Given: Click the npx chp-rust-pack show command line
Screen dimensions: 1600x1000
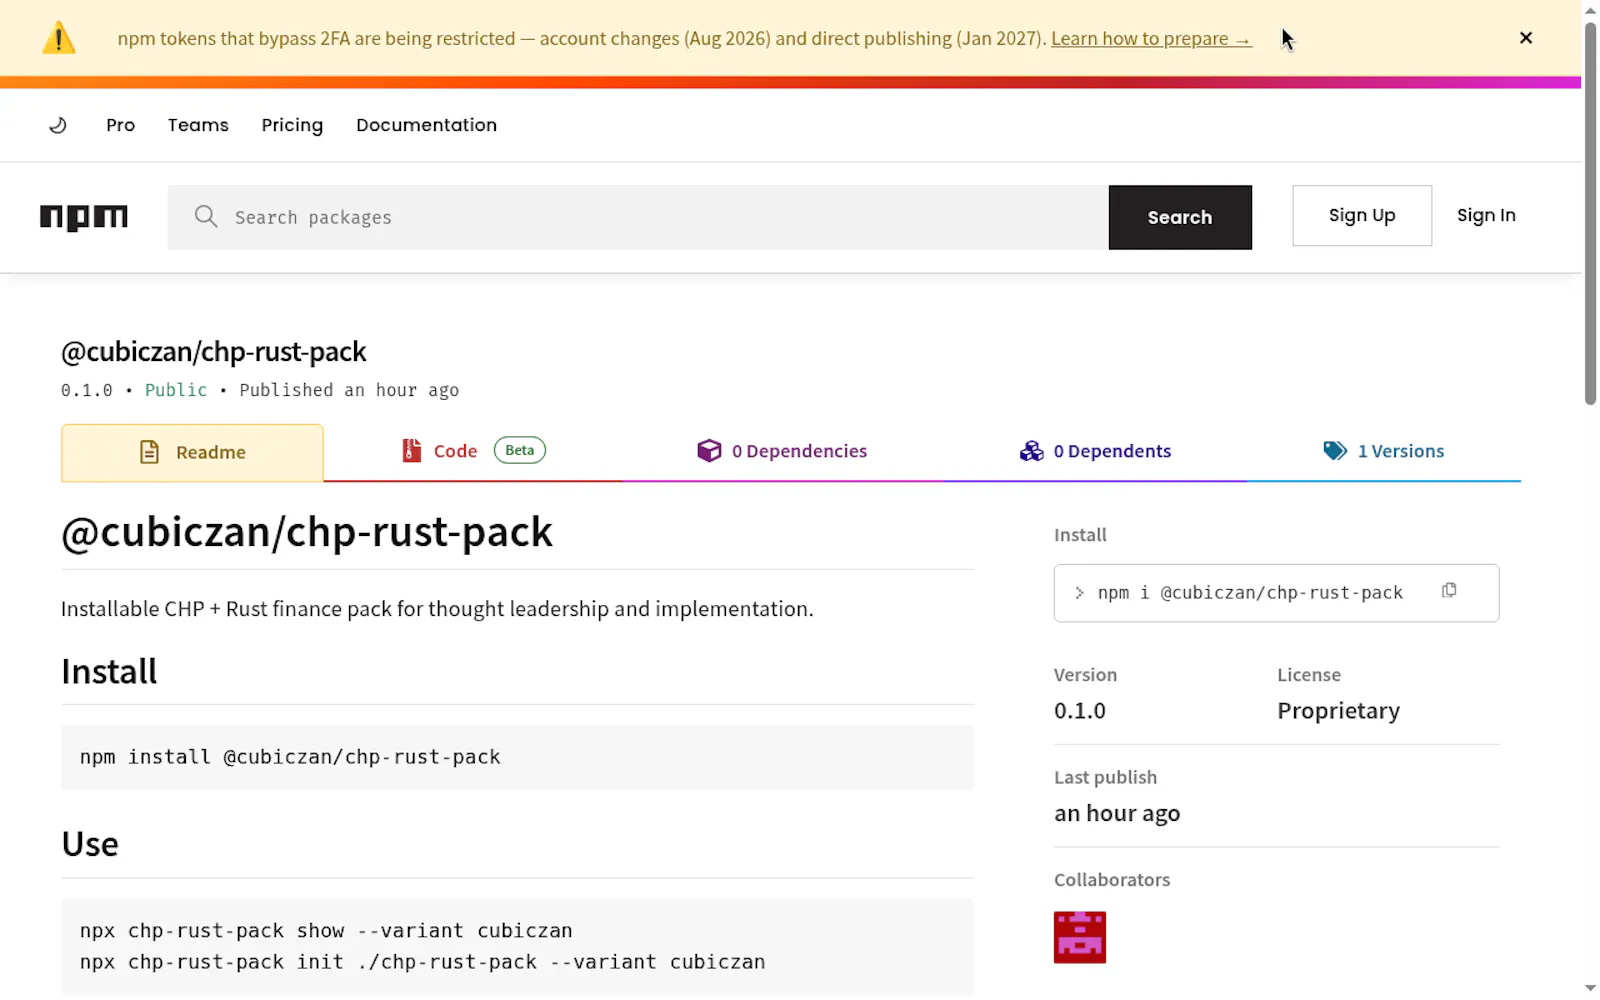Looking at the screenshot, I should pos(326,931).
